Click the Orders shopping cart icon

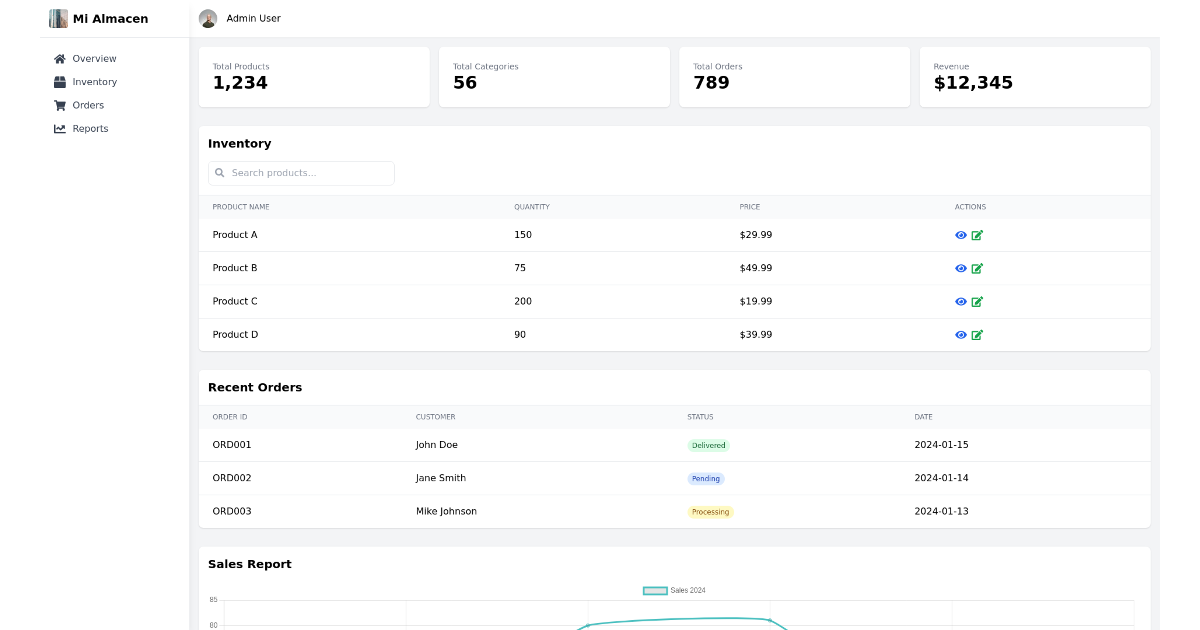click(x=60, y=105)
